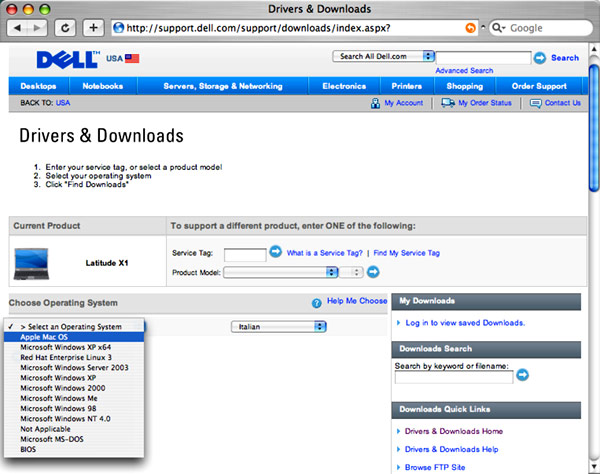Click the Service Tag input field
Viewport: 600px width, 474px height.
pyautogui.click(x=245, y=255)
